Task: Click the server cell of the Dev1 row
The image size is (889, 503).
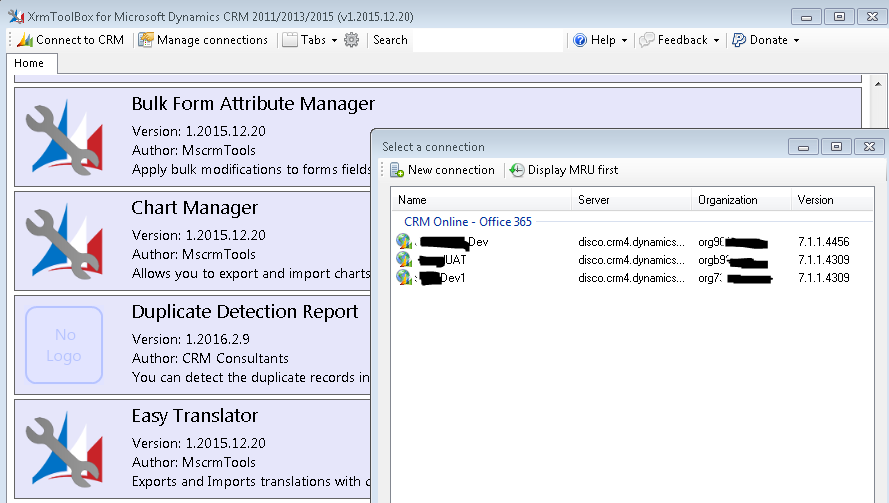Action: (631, 278)
